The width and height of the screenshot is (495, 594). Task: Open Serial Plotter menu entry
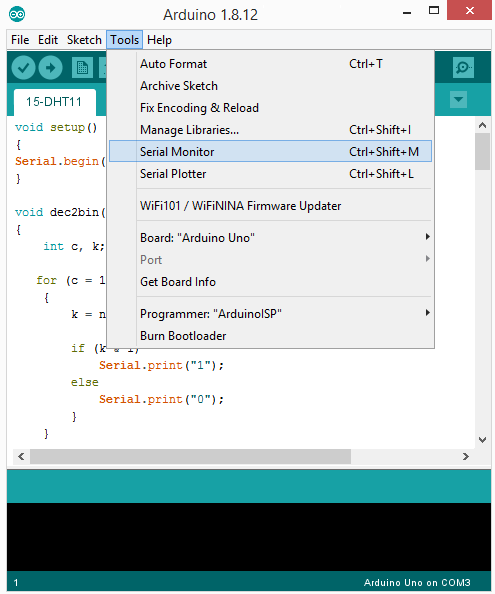[x=270, y=174]
